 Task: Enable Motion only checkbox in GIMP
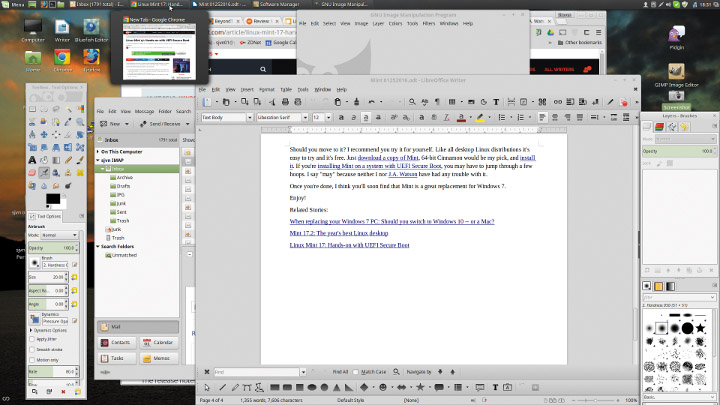pos(32,360)
